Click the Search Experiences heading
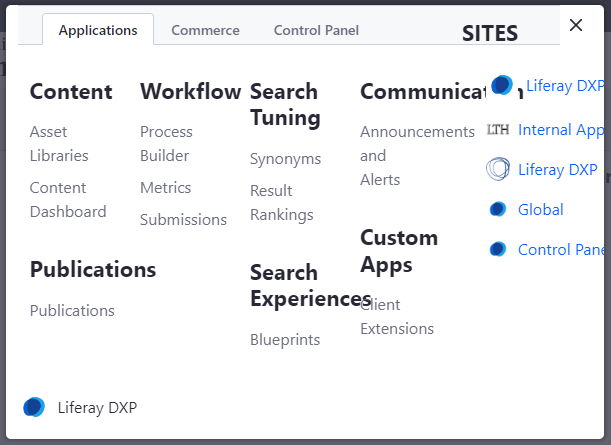The image size is (611, 445). (311, 286)
